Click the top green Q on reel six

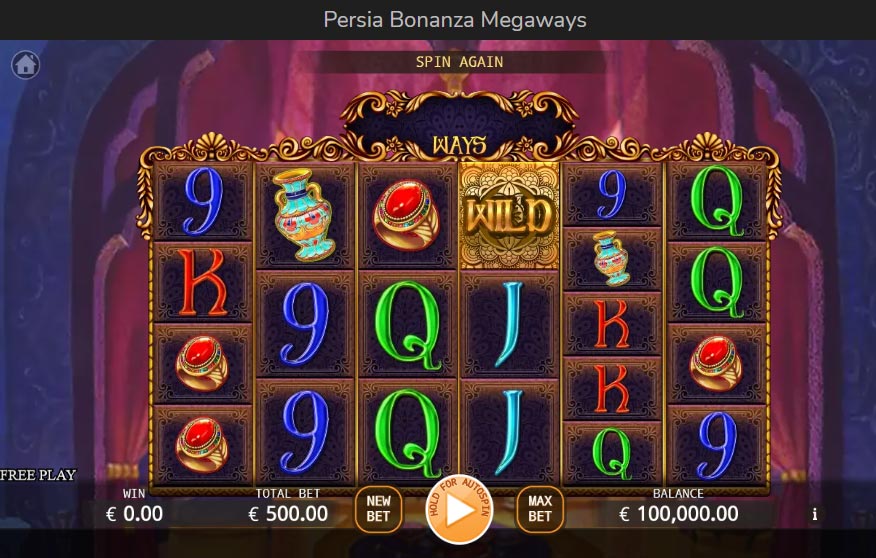point(717,201)
